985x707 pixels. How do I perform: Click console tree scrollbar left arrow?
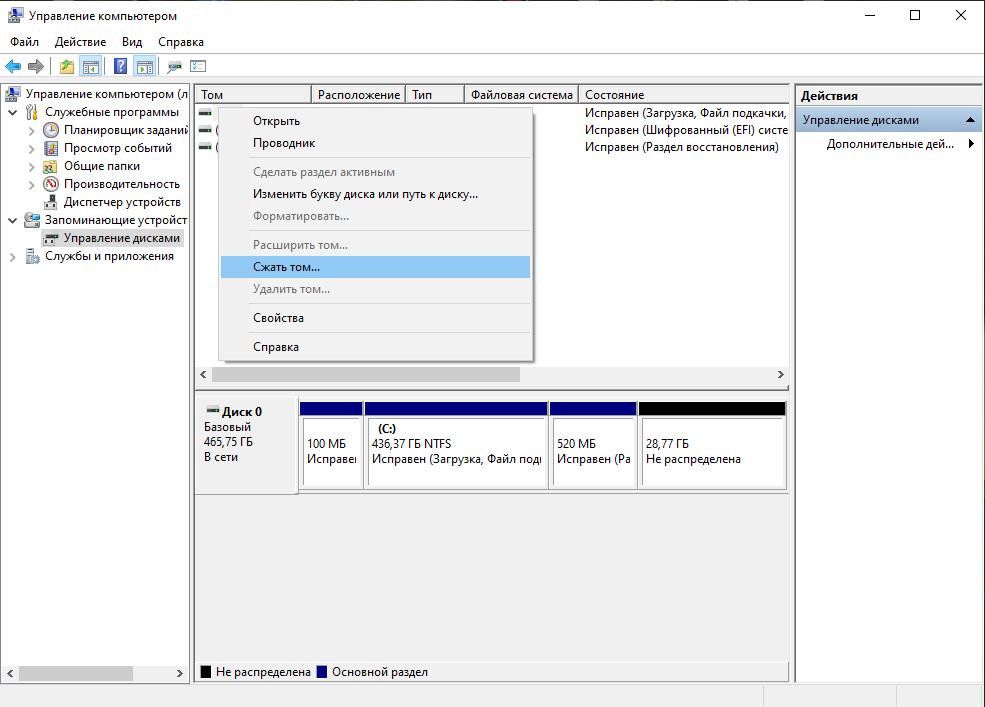coord(10,674)
